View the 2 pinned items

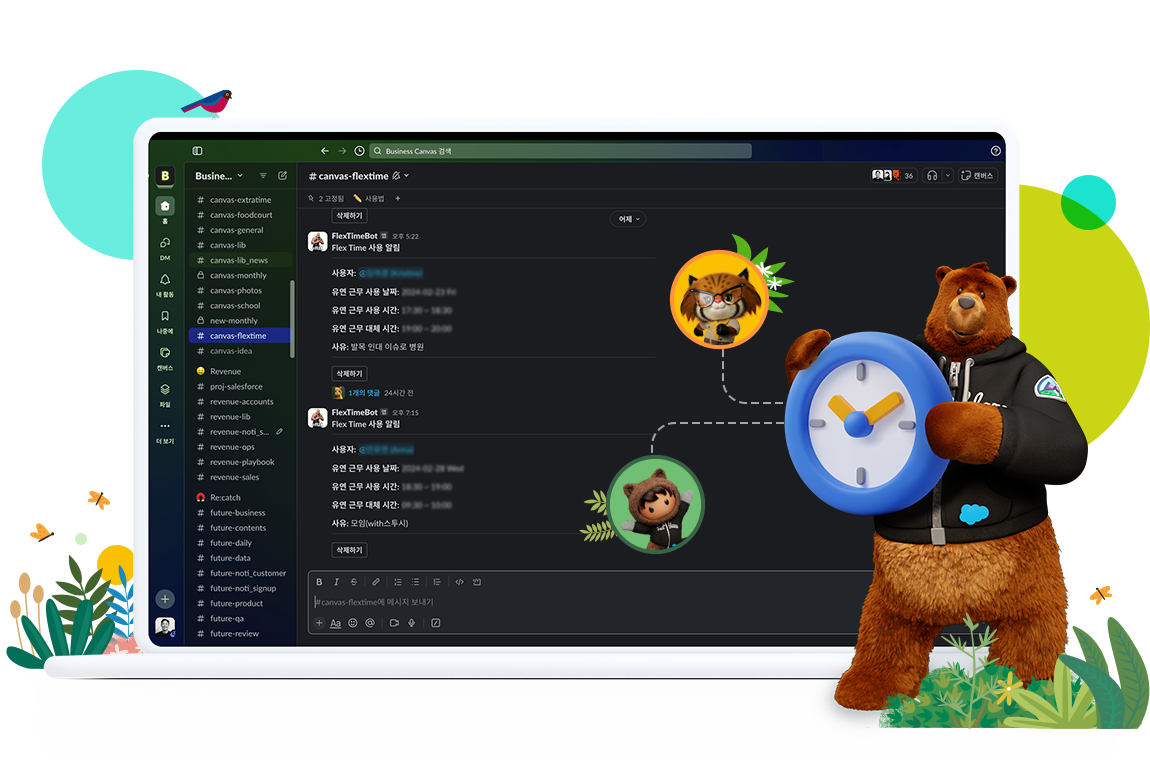pos(326,198)
